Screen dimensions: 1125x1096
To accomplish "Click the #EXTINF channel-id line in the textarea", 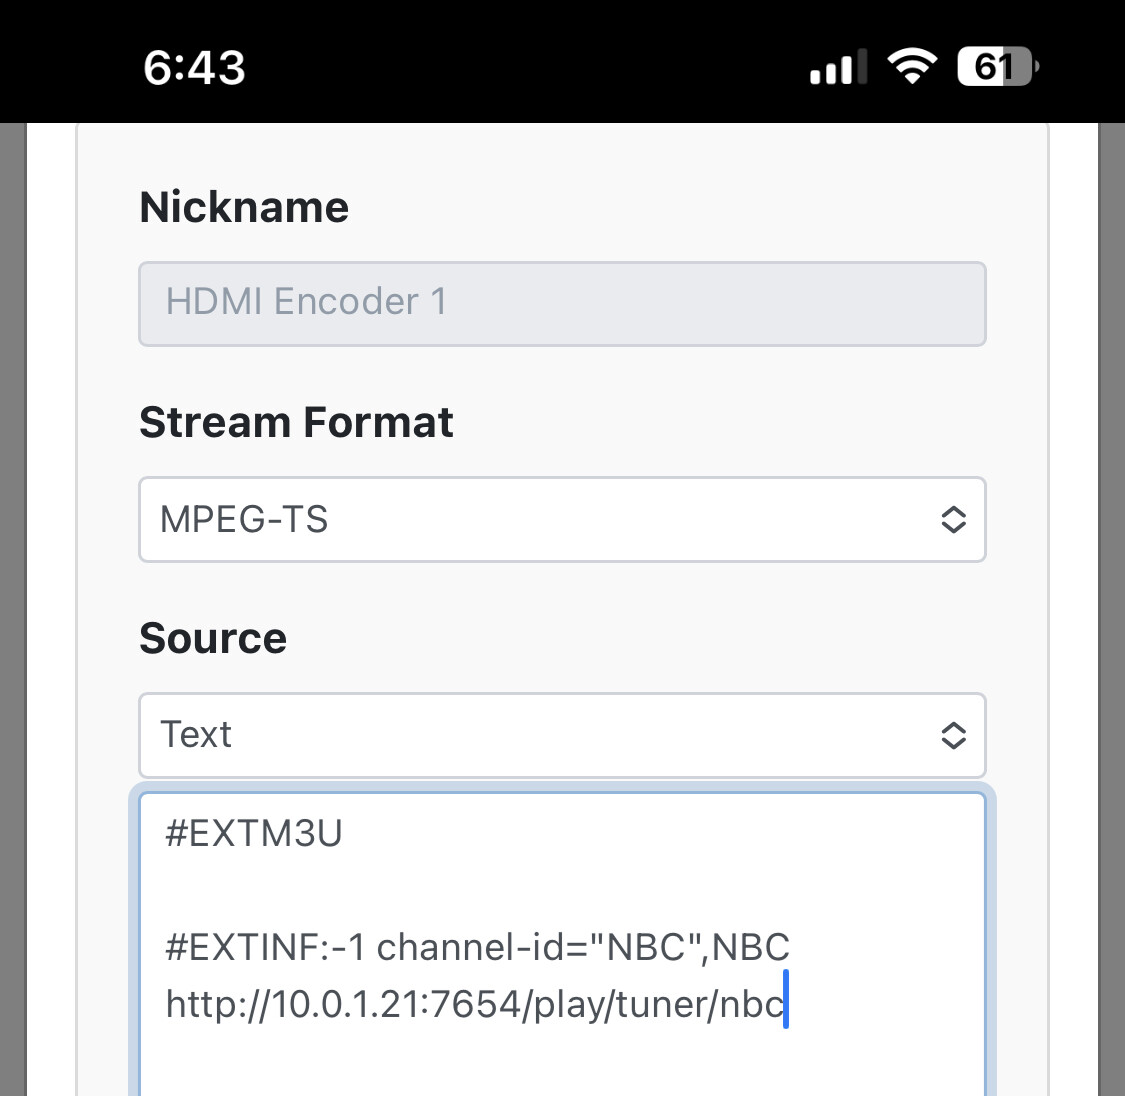I will point(400,946).
